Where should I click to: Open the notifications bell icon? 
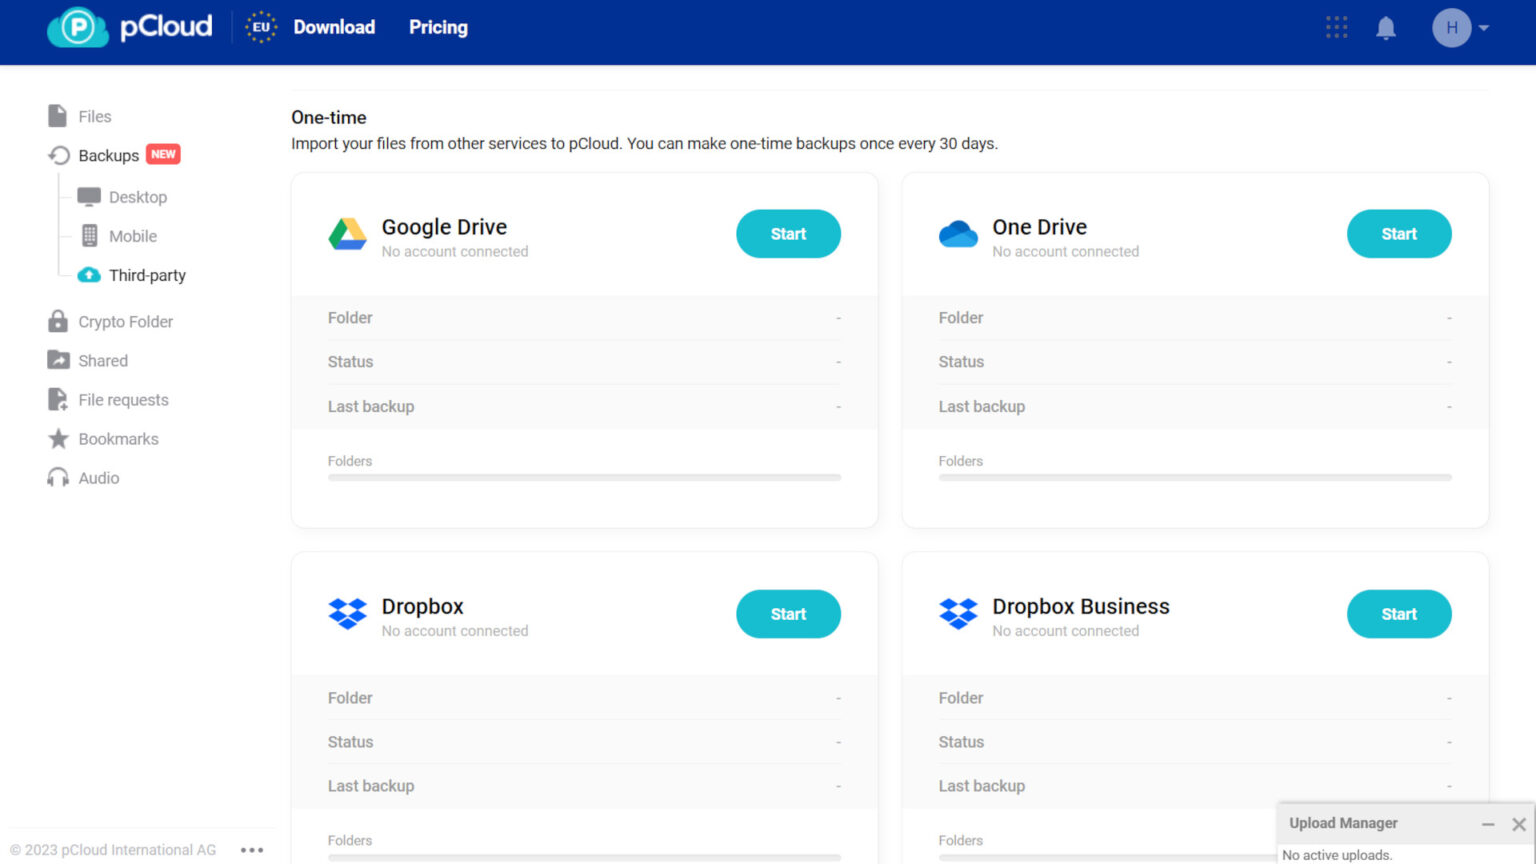tap(1386, 27)
